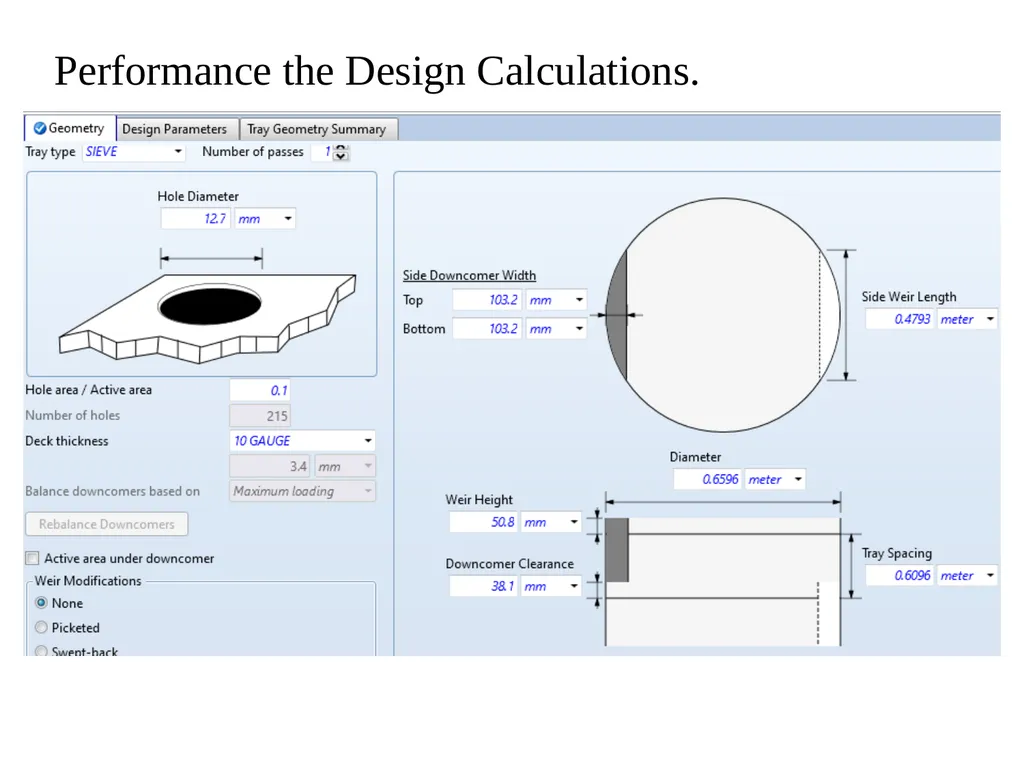The width and height of the screenshot is (1024, 768).
Task: Open the deck thickness mm unit dropdown
Action: [x=345, y=466]
